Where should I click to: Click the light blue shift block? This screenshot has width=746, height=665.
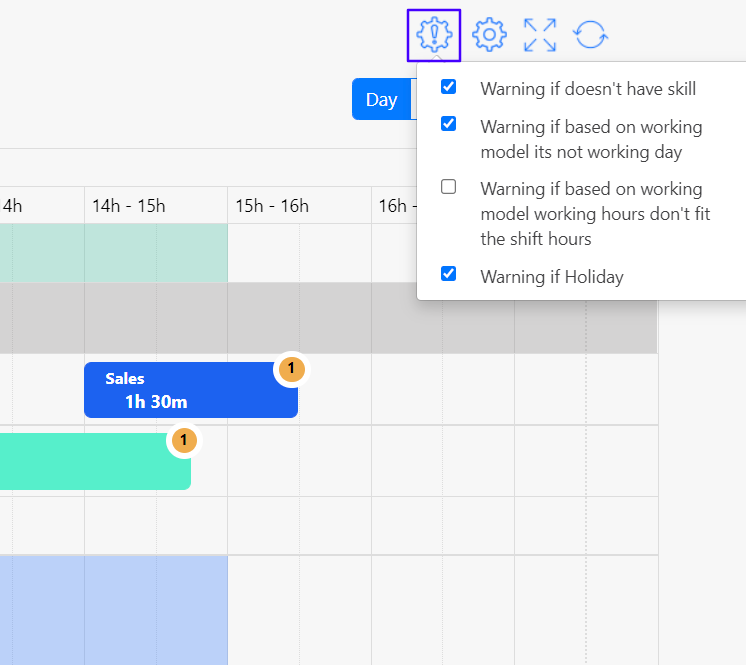[x=110, y=608]
